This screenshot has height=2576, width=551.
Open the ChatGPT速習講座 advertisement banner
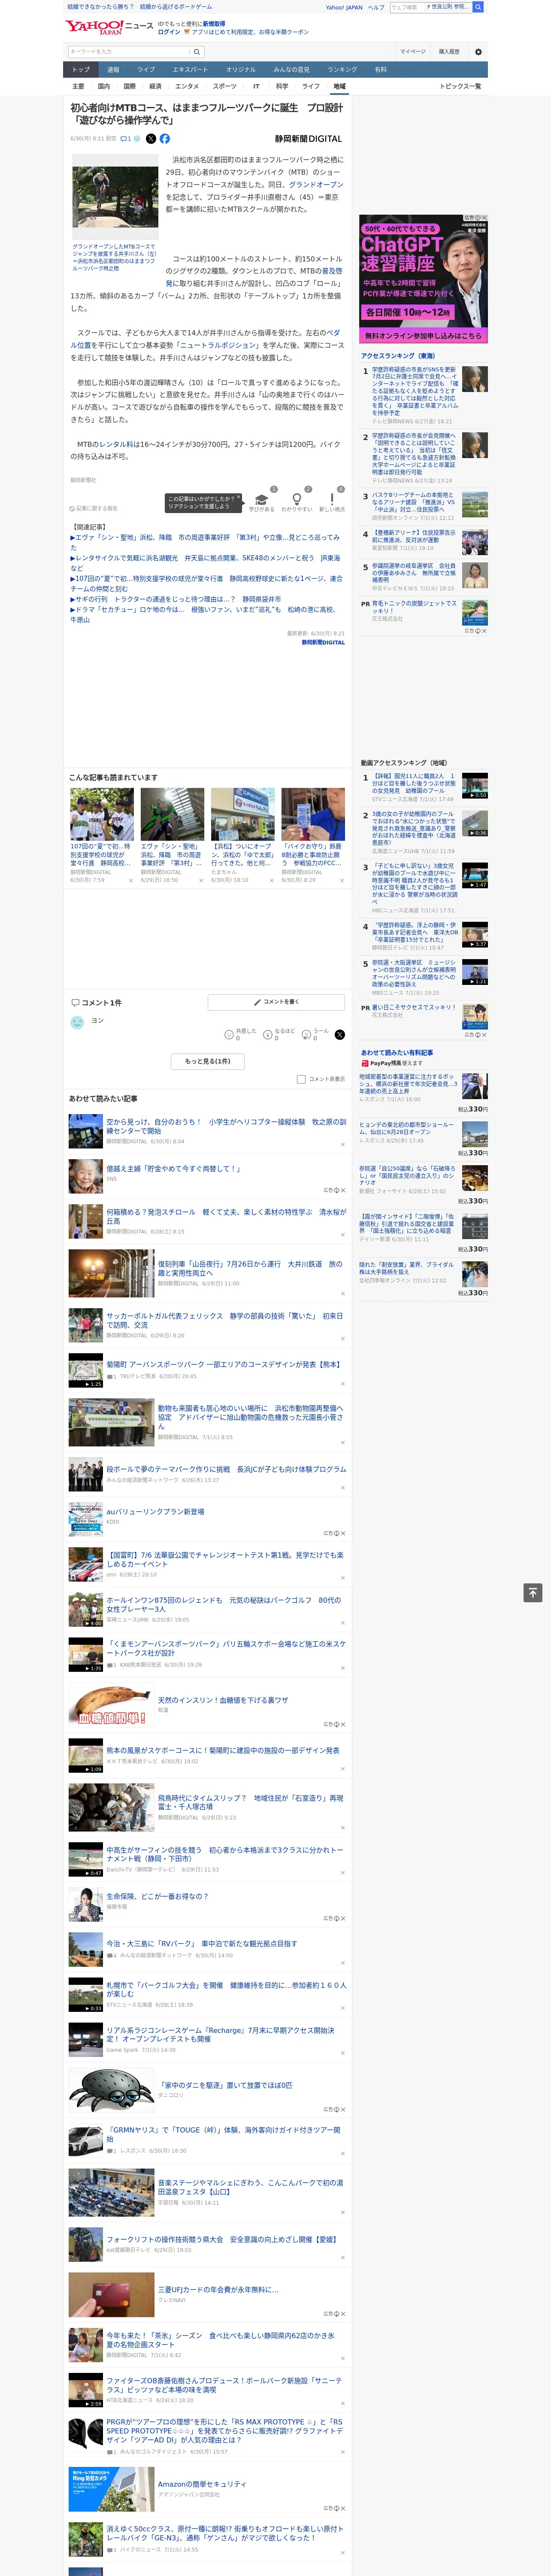(424, 279)
